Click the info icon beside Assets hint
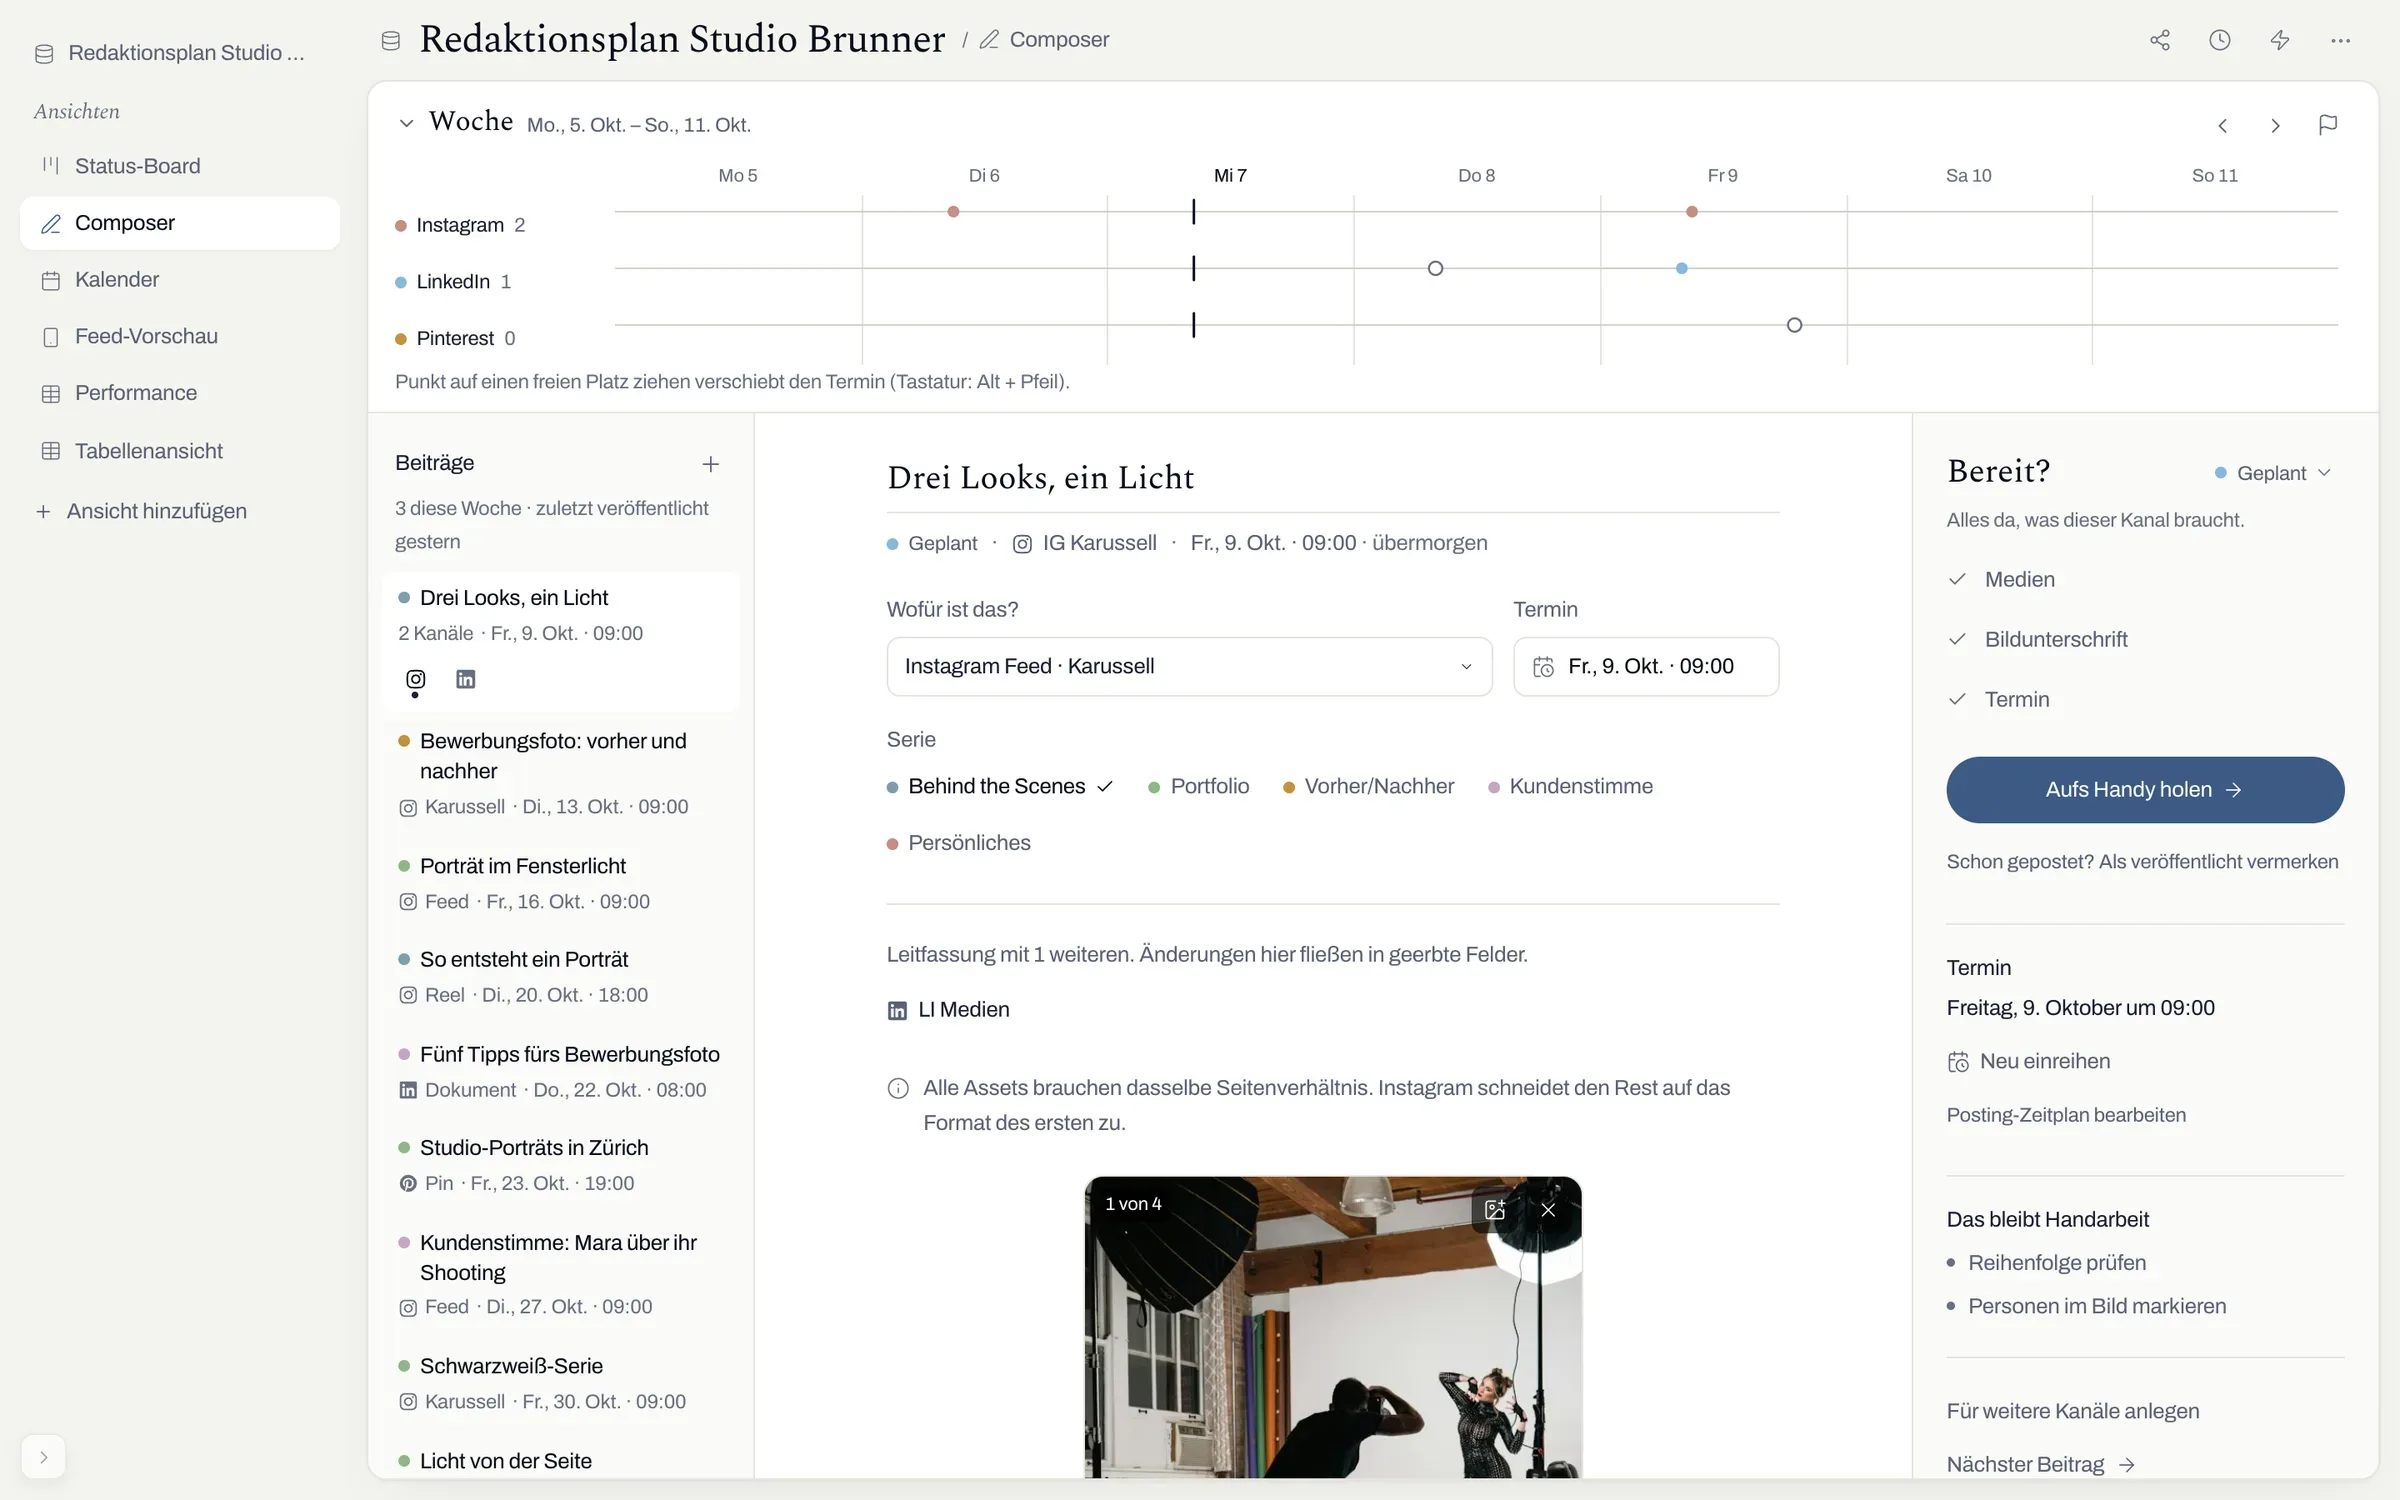 tap(898, 1088)
